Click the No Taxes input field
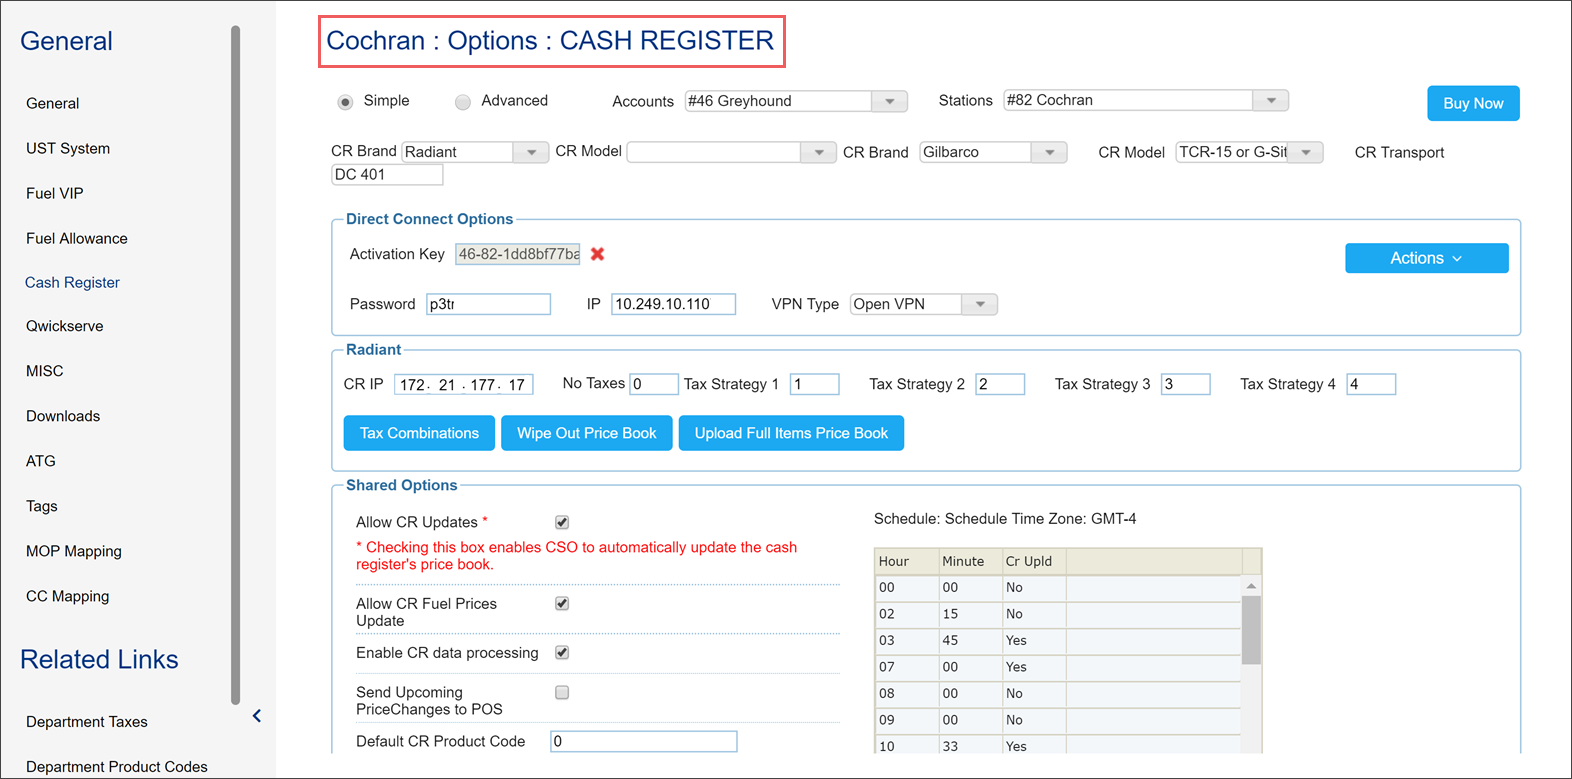Viewport: 1572px width, 779px height. 654,384
